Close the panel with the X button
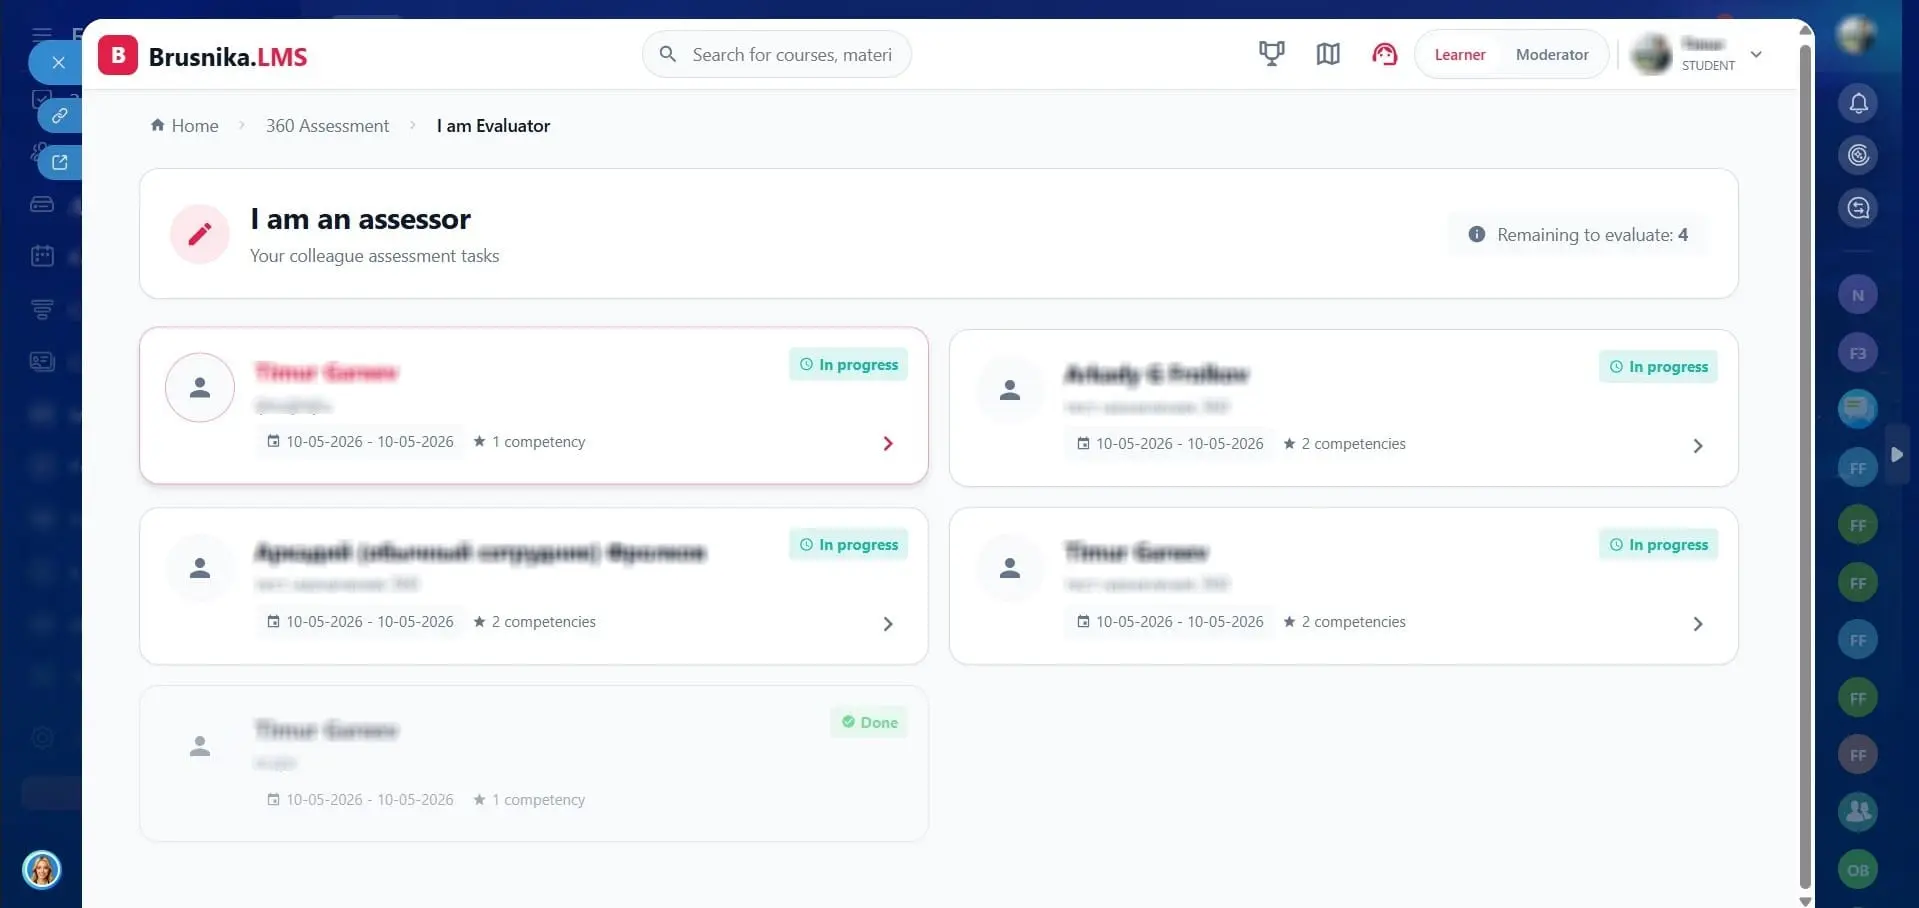 58,62
